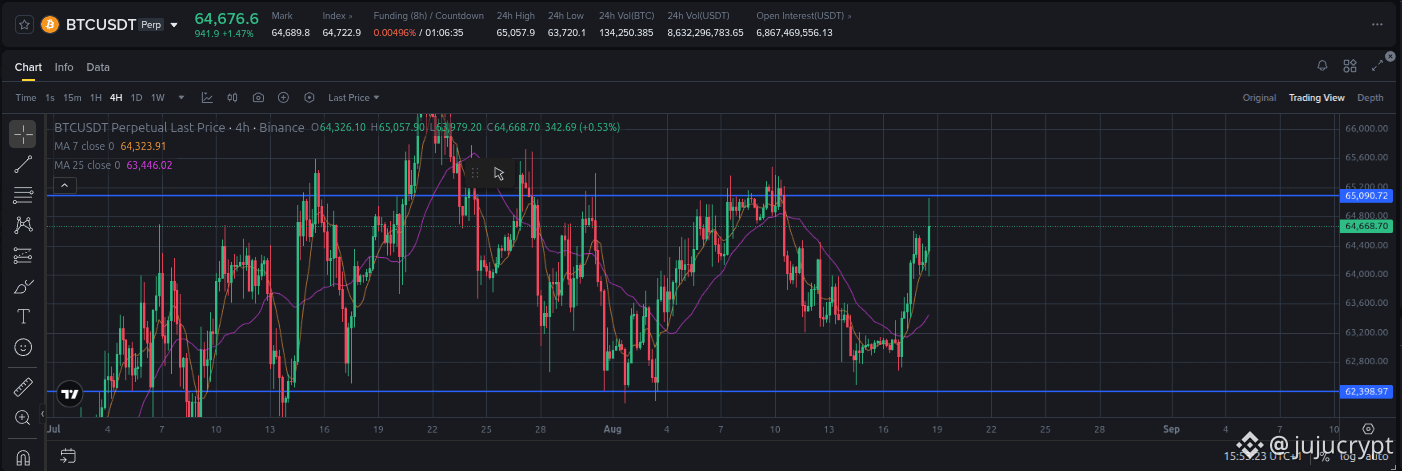This screenshot has height=471, width=1402.
Task: Select the Time interval view
Action: click(26, 97)
